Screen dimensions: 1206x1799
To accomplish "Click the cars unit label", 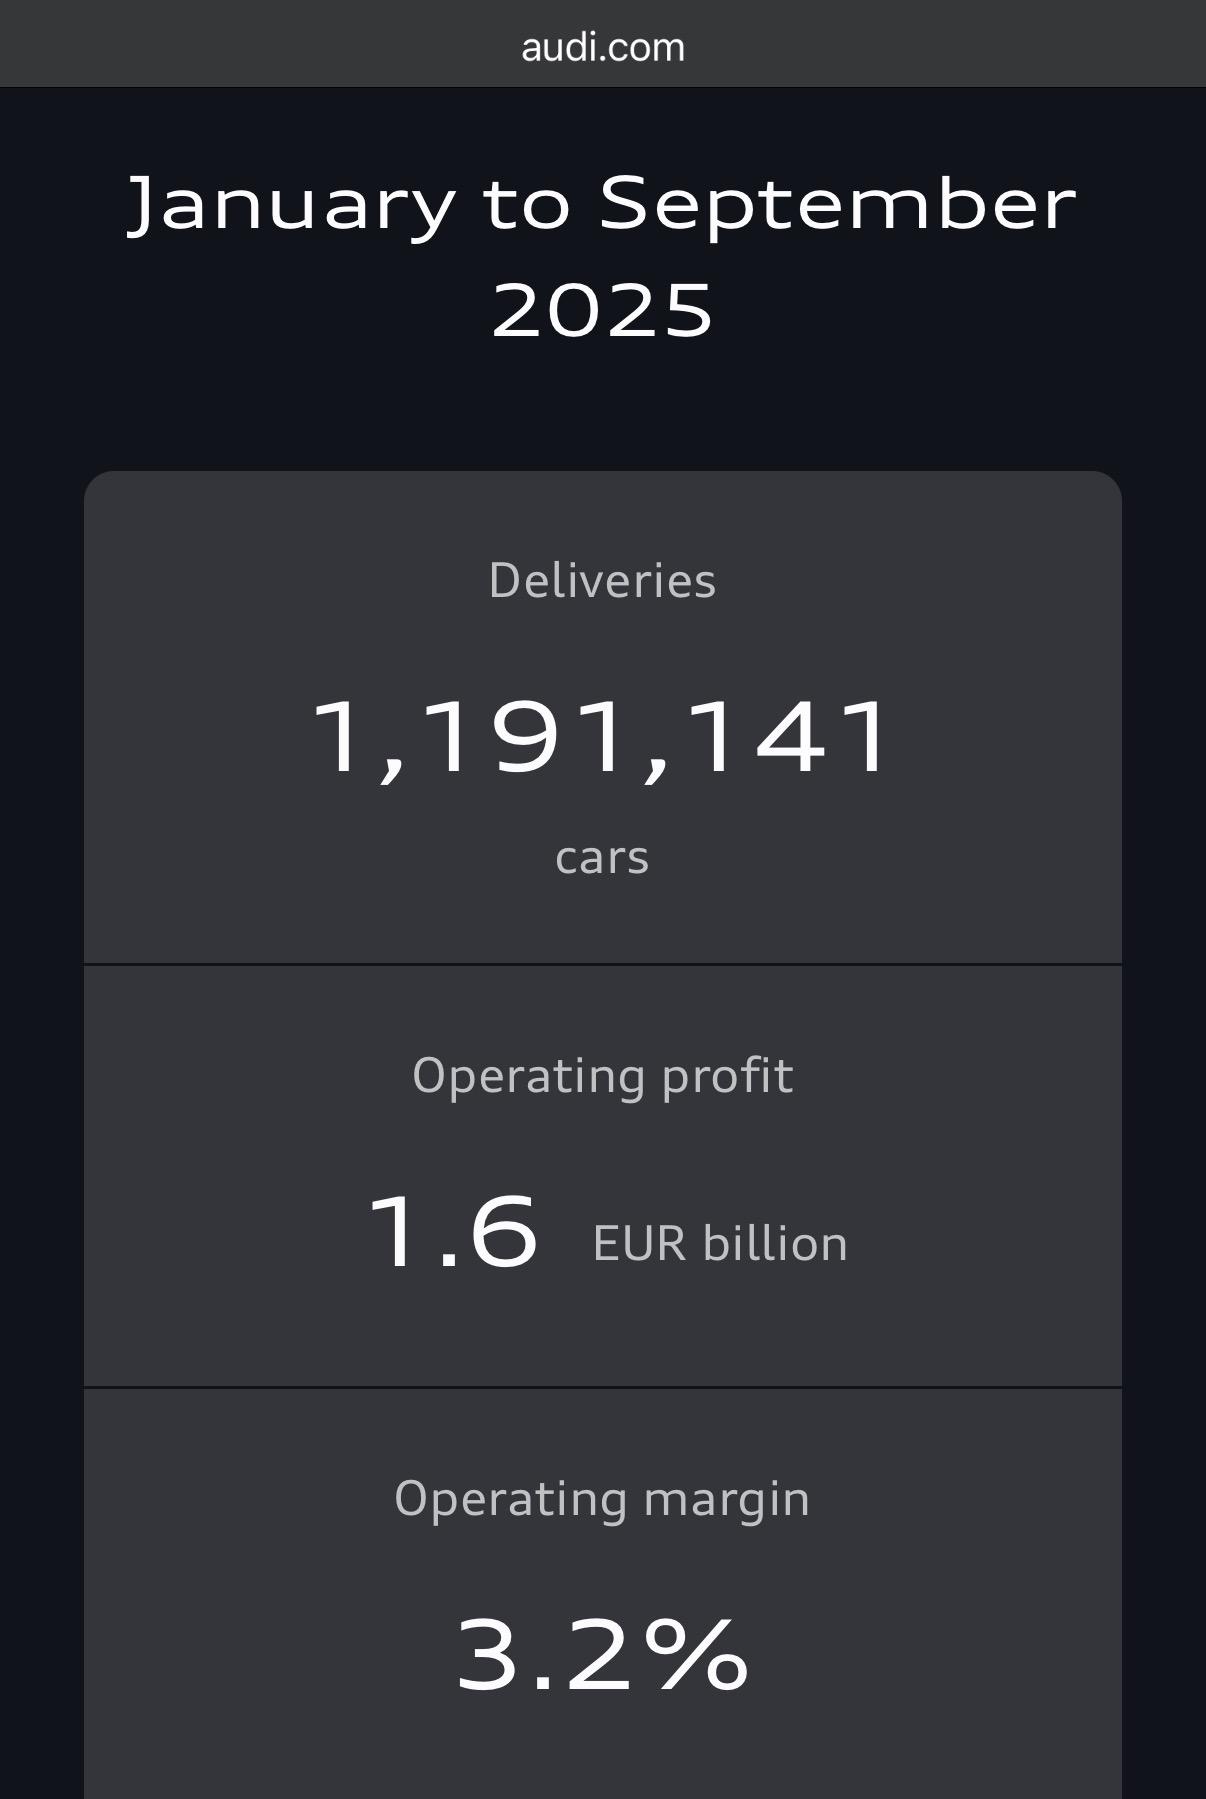I will click(x=602, y=858).
